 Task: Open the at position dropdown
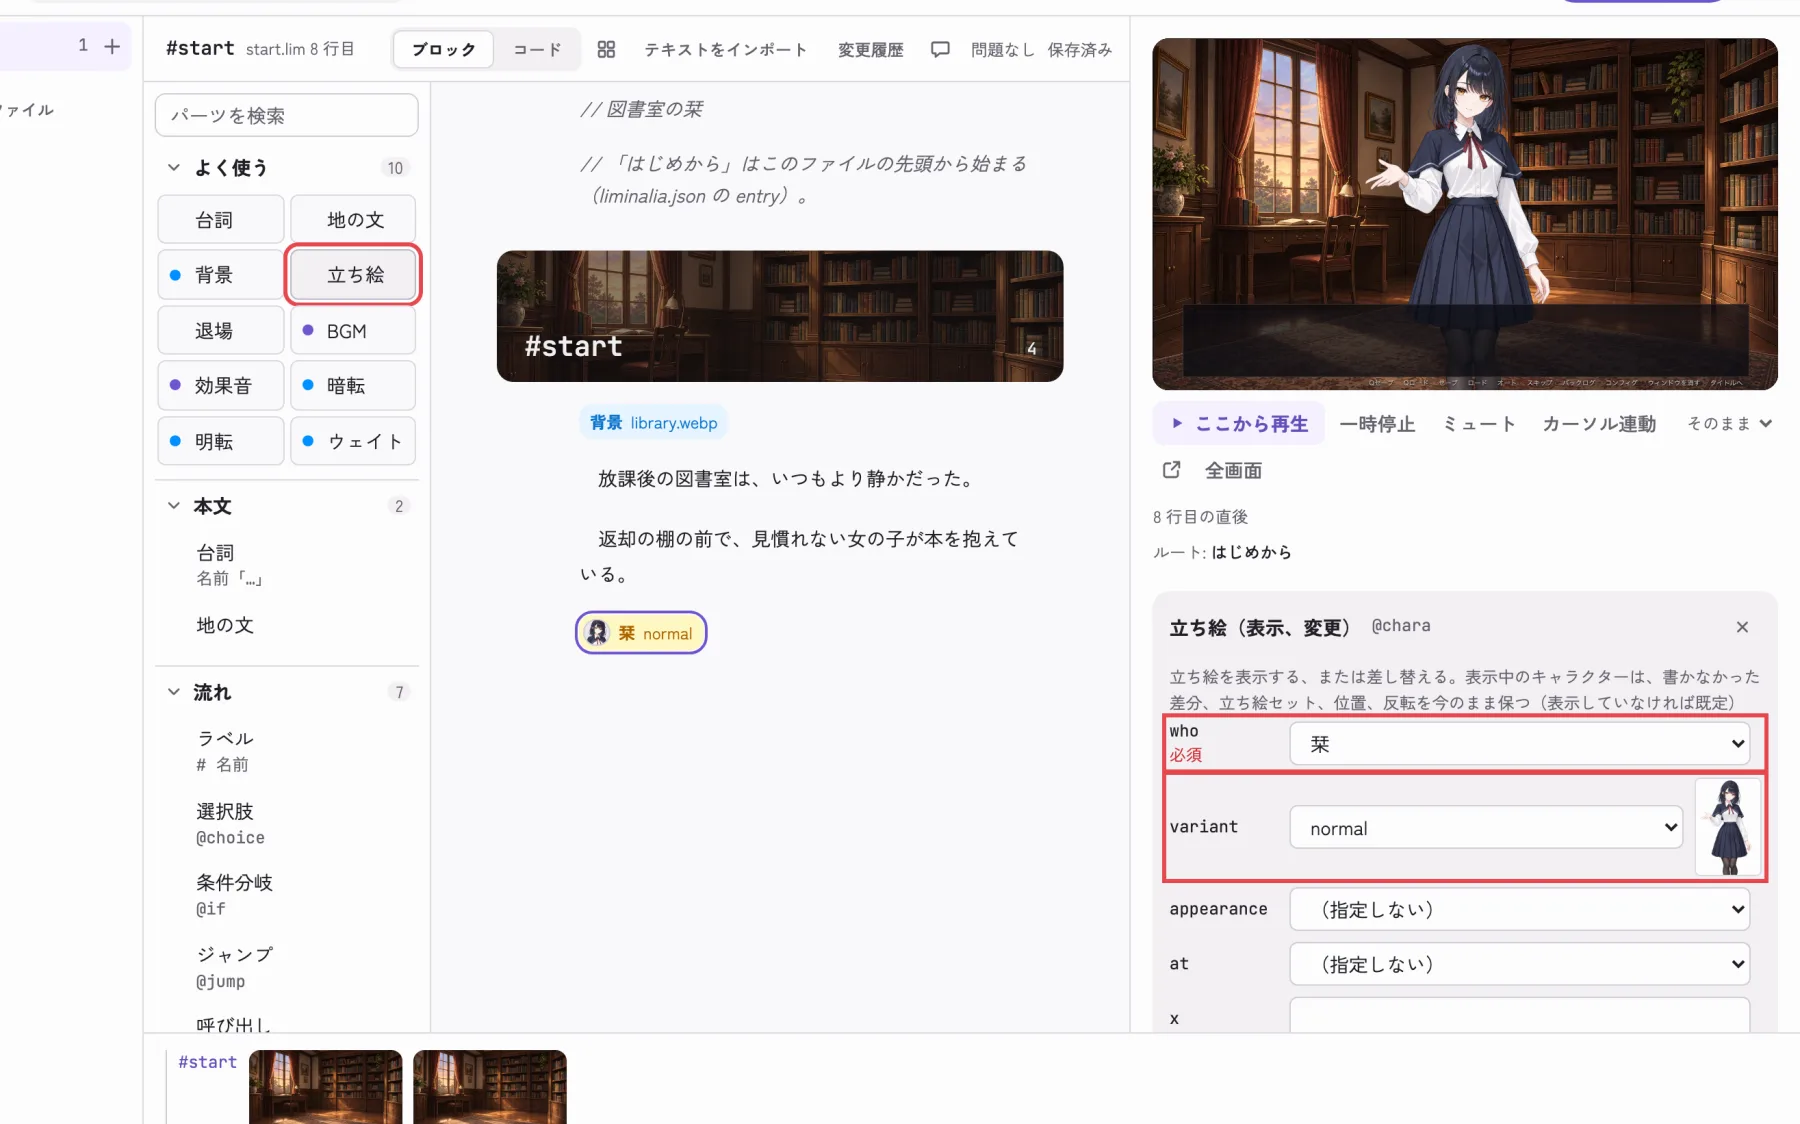pos(1519,964)
